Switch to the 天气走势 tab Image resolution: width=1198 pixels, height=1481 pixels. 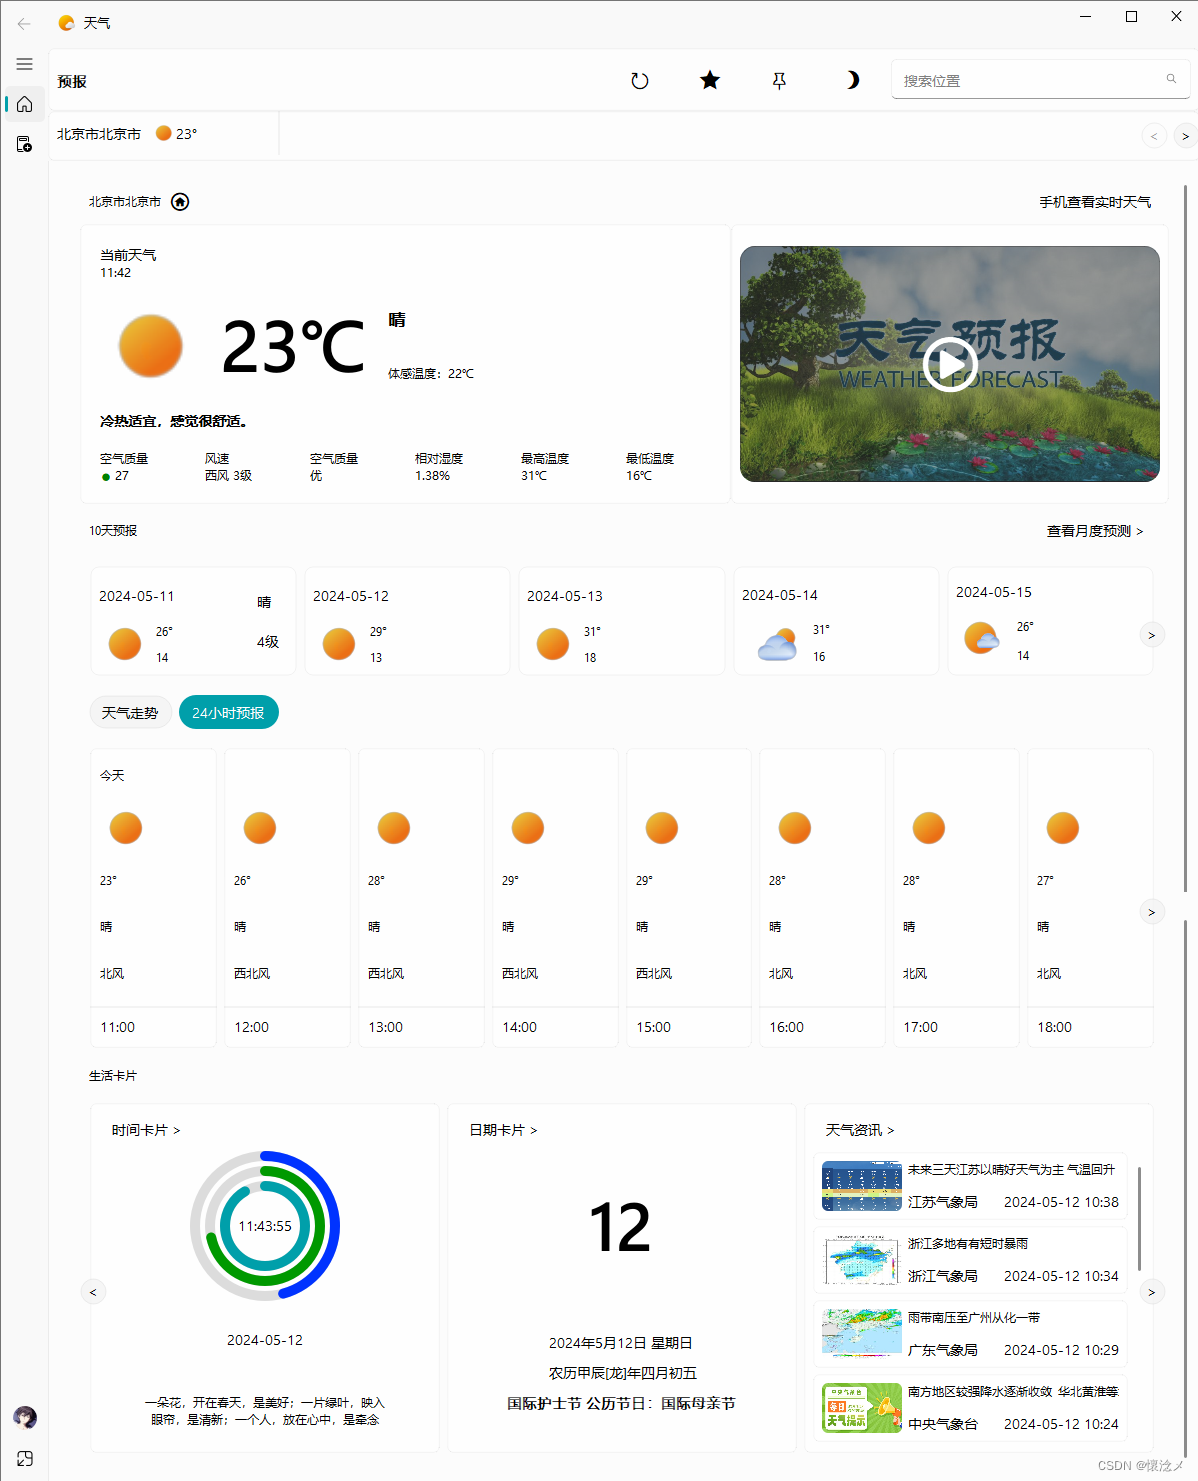point(130,712)
